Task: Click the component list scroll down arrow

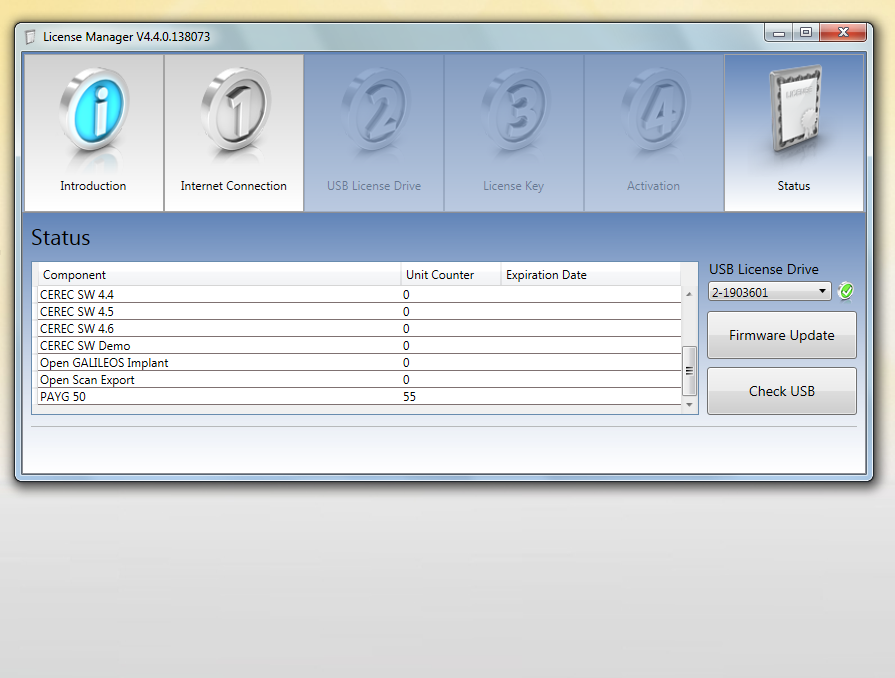Action: tap(689, 405)
